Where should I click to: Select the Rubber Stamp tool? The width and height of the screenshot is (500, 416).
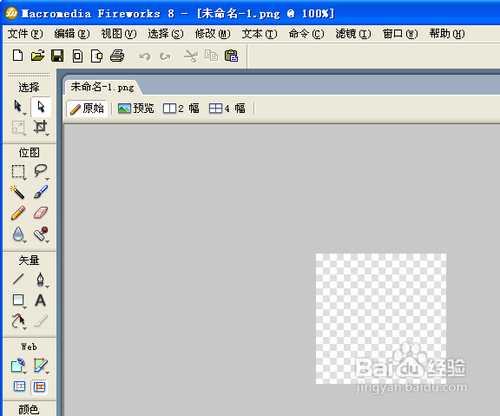[x=41, y=234]
